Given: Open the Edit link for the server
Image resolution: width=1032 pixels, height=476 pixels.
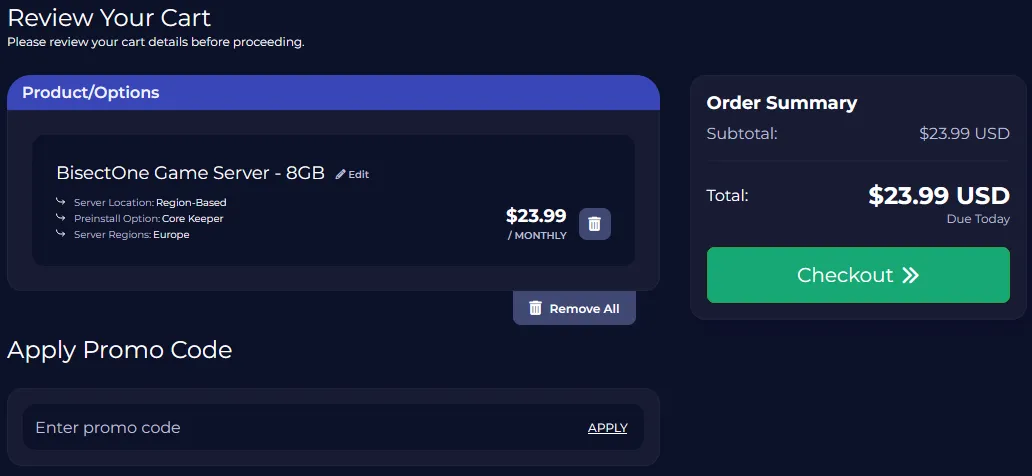Looking at the screenshot, I should [x=358, y=174].
